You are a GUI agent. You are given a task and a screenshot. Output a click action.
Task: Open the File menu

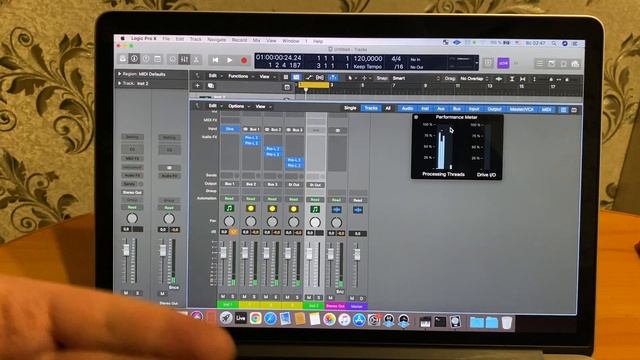166,39
